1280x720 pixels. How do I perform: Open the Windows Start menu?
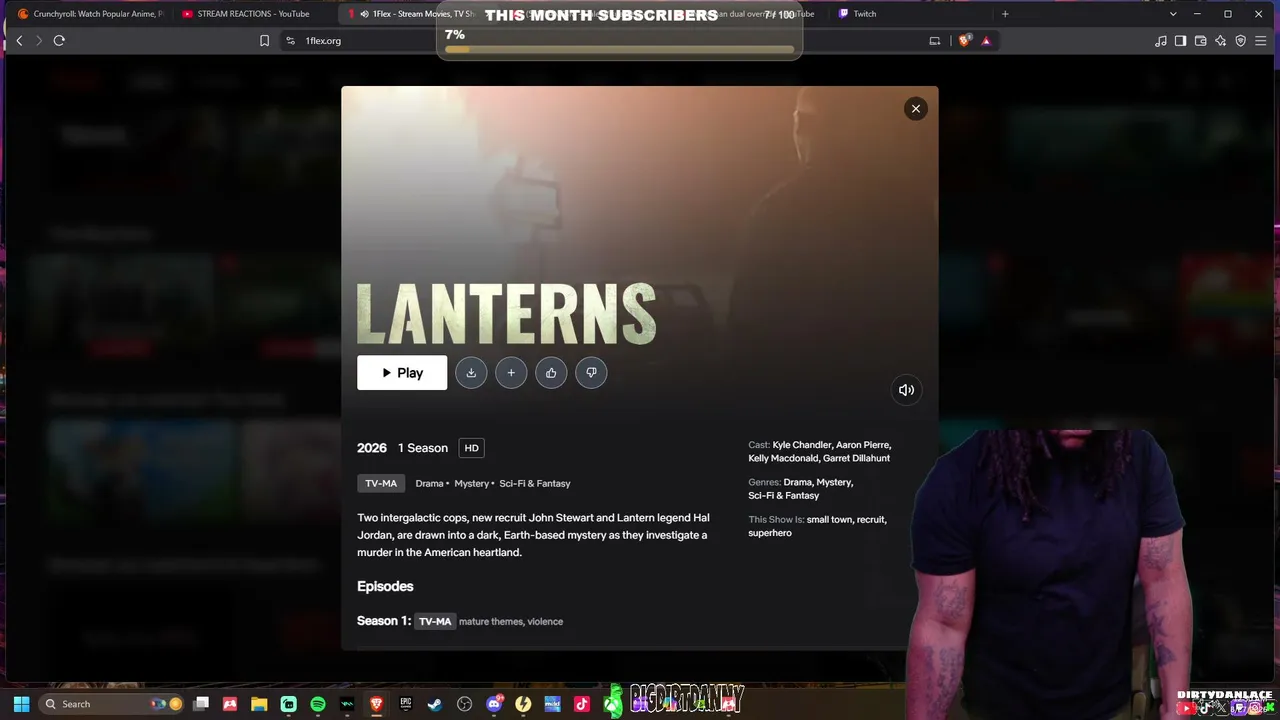21,704
